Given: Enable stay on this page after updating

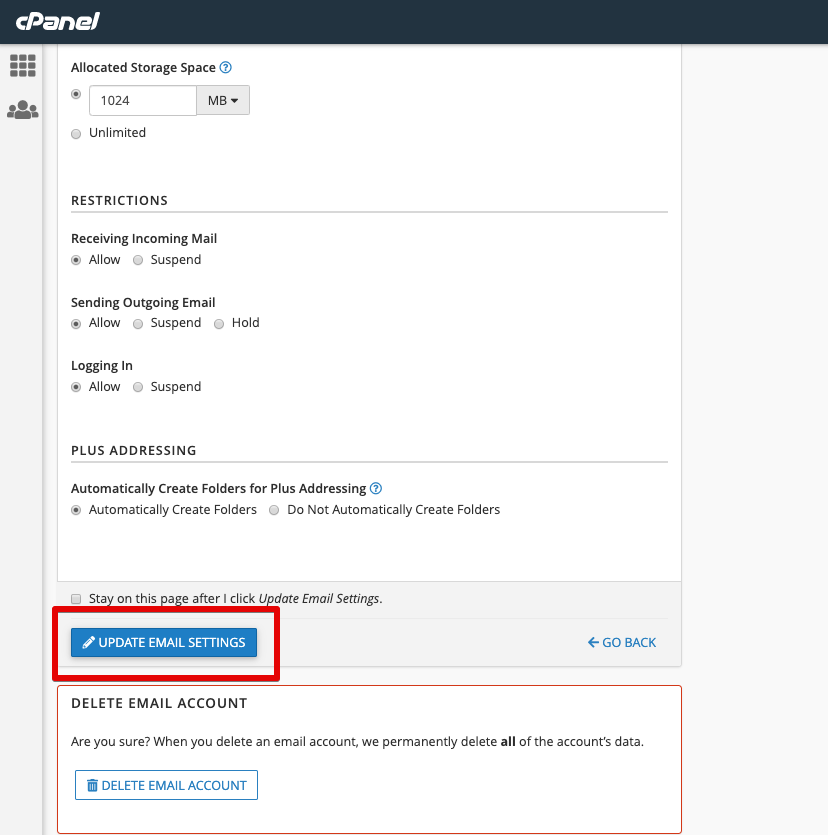Looking at the screenshot, I should coord(76,598).
